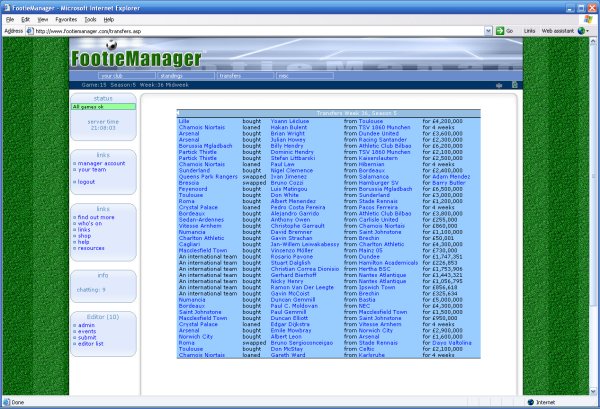
Task: Open the 'admin' editor link
Action: click(86, 325)
